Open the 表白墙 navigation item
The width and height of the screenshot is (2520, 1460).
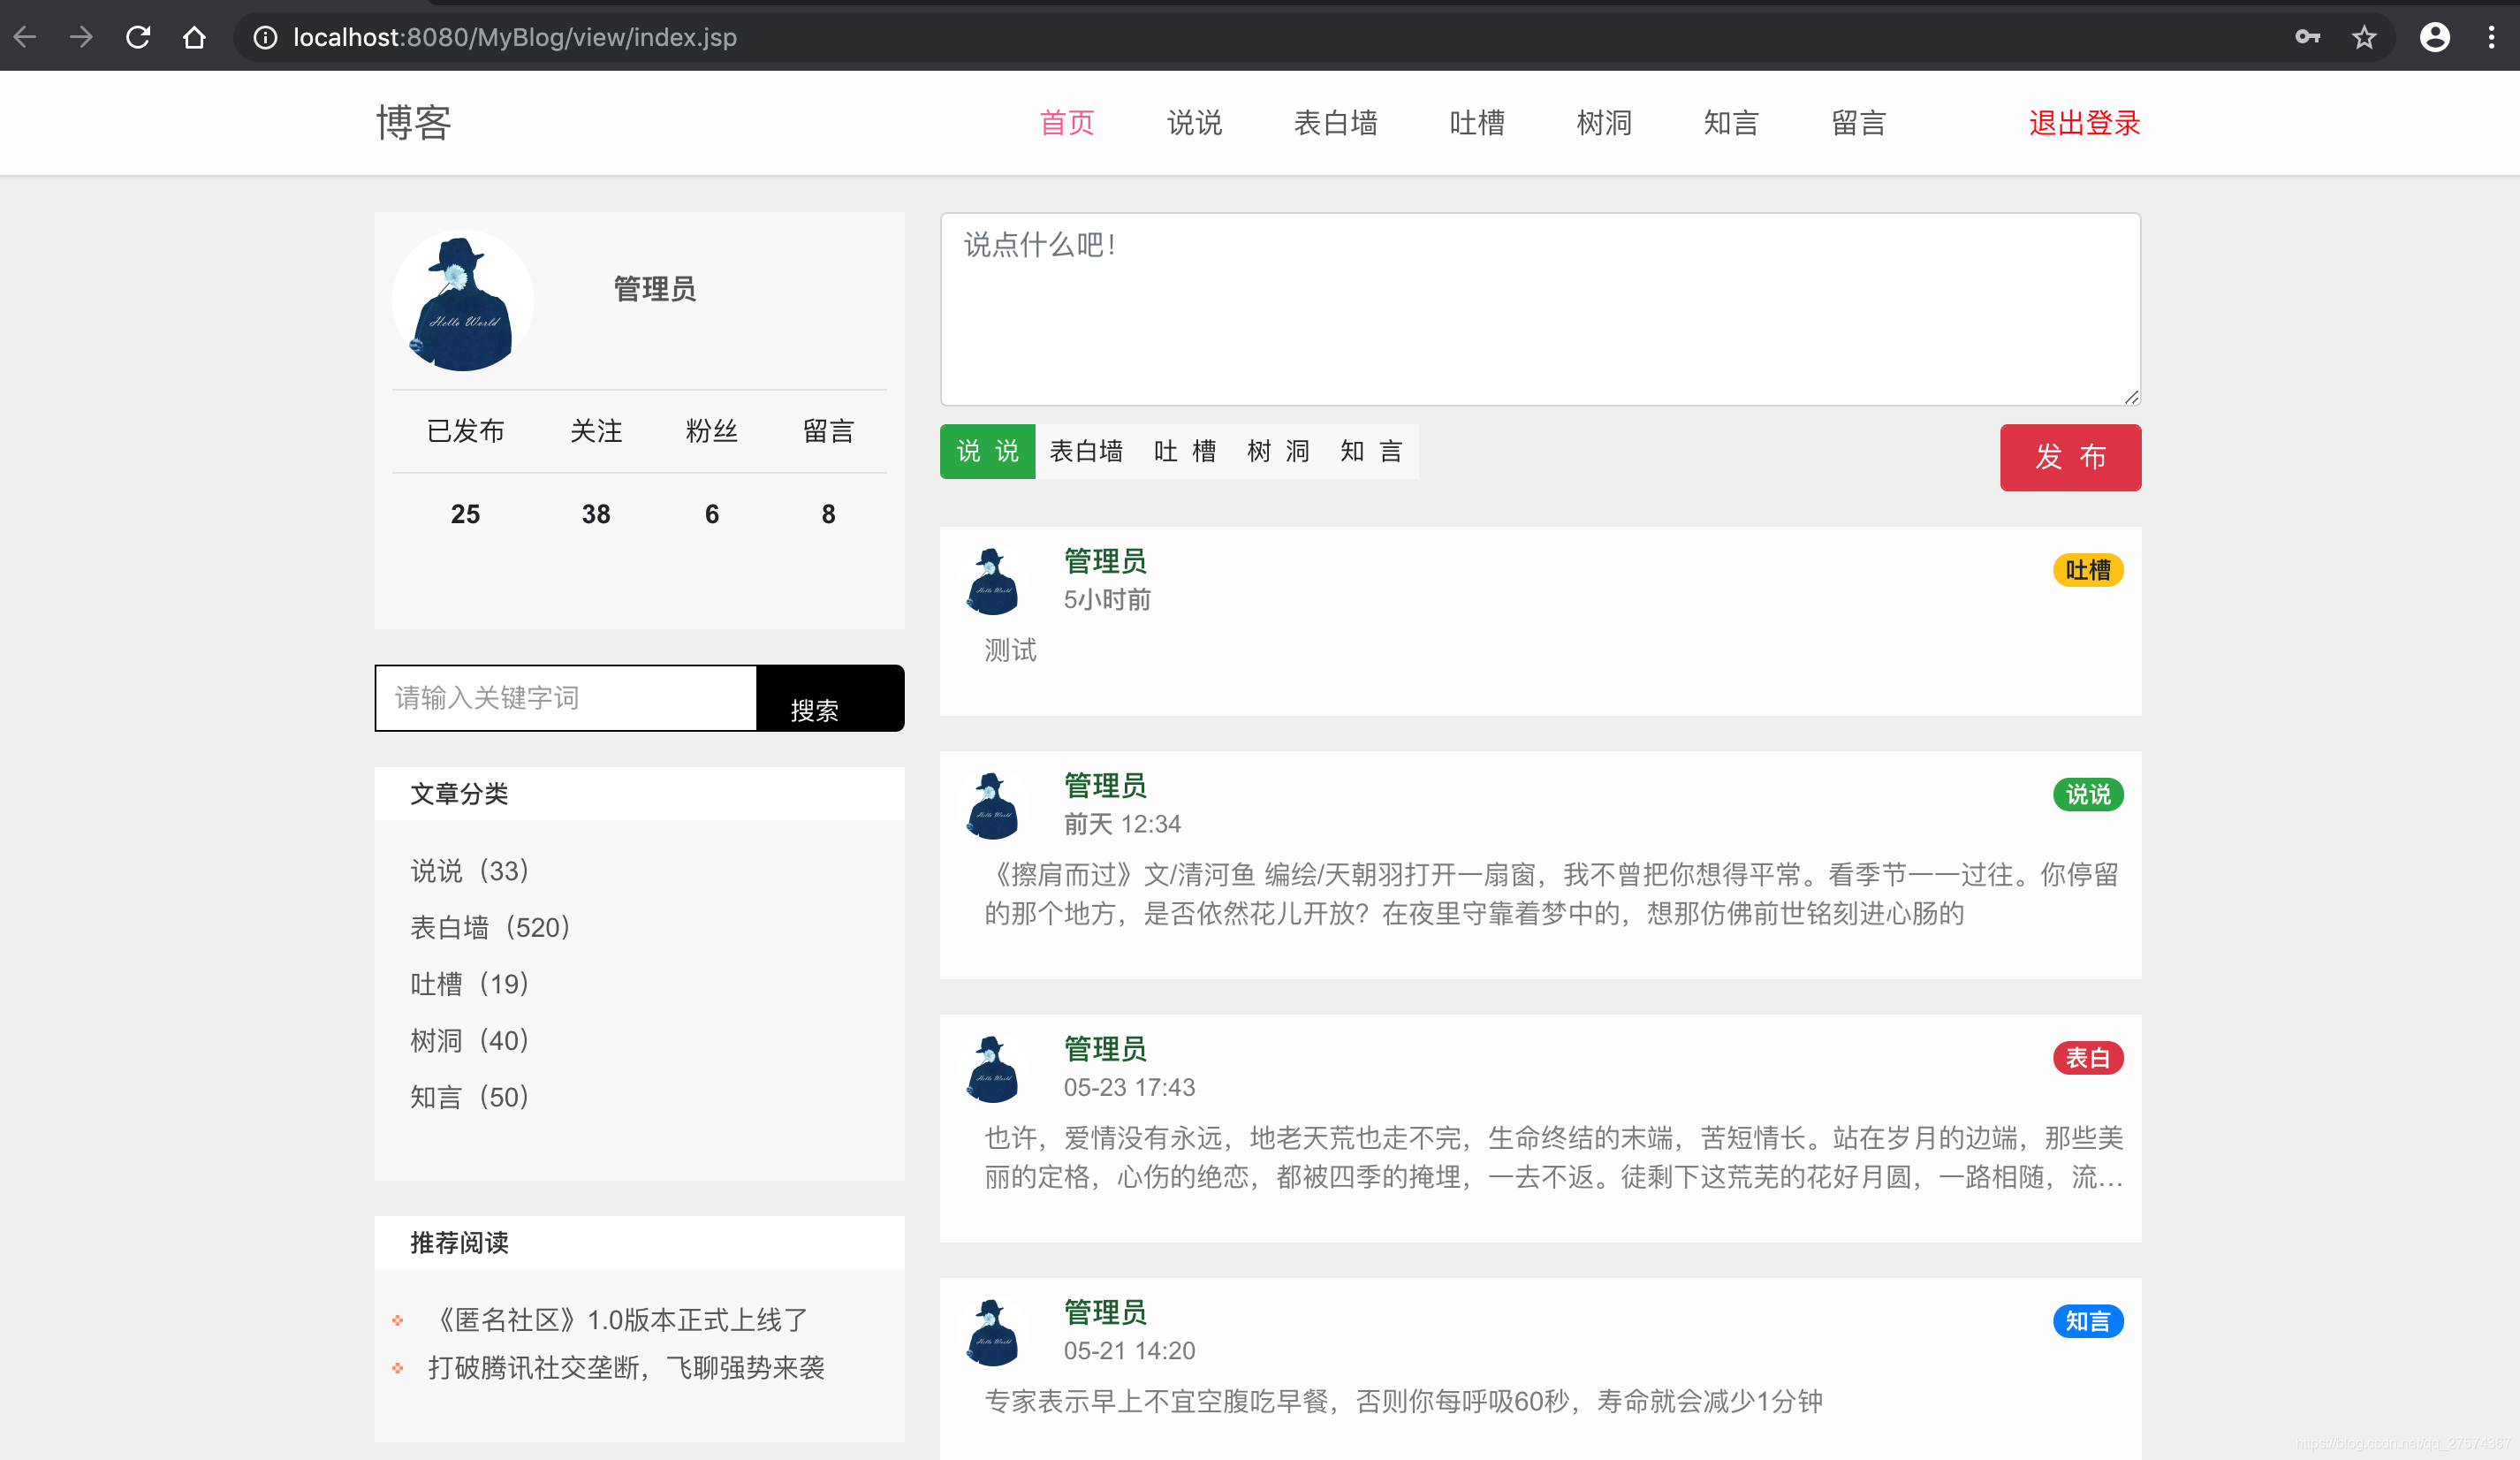tap(1336, 123)
